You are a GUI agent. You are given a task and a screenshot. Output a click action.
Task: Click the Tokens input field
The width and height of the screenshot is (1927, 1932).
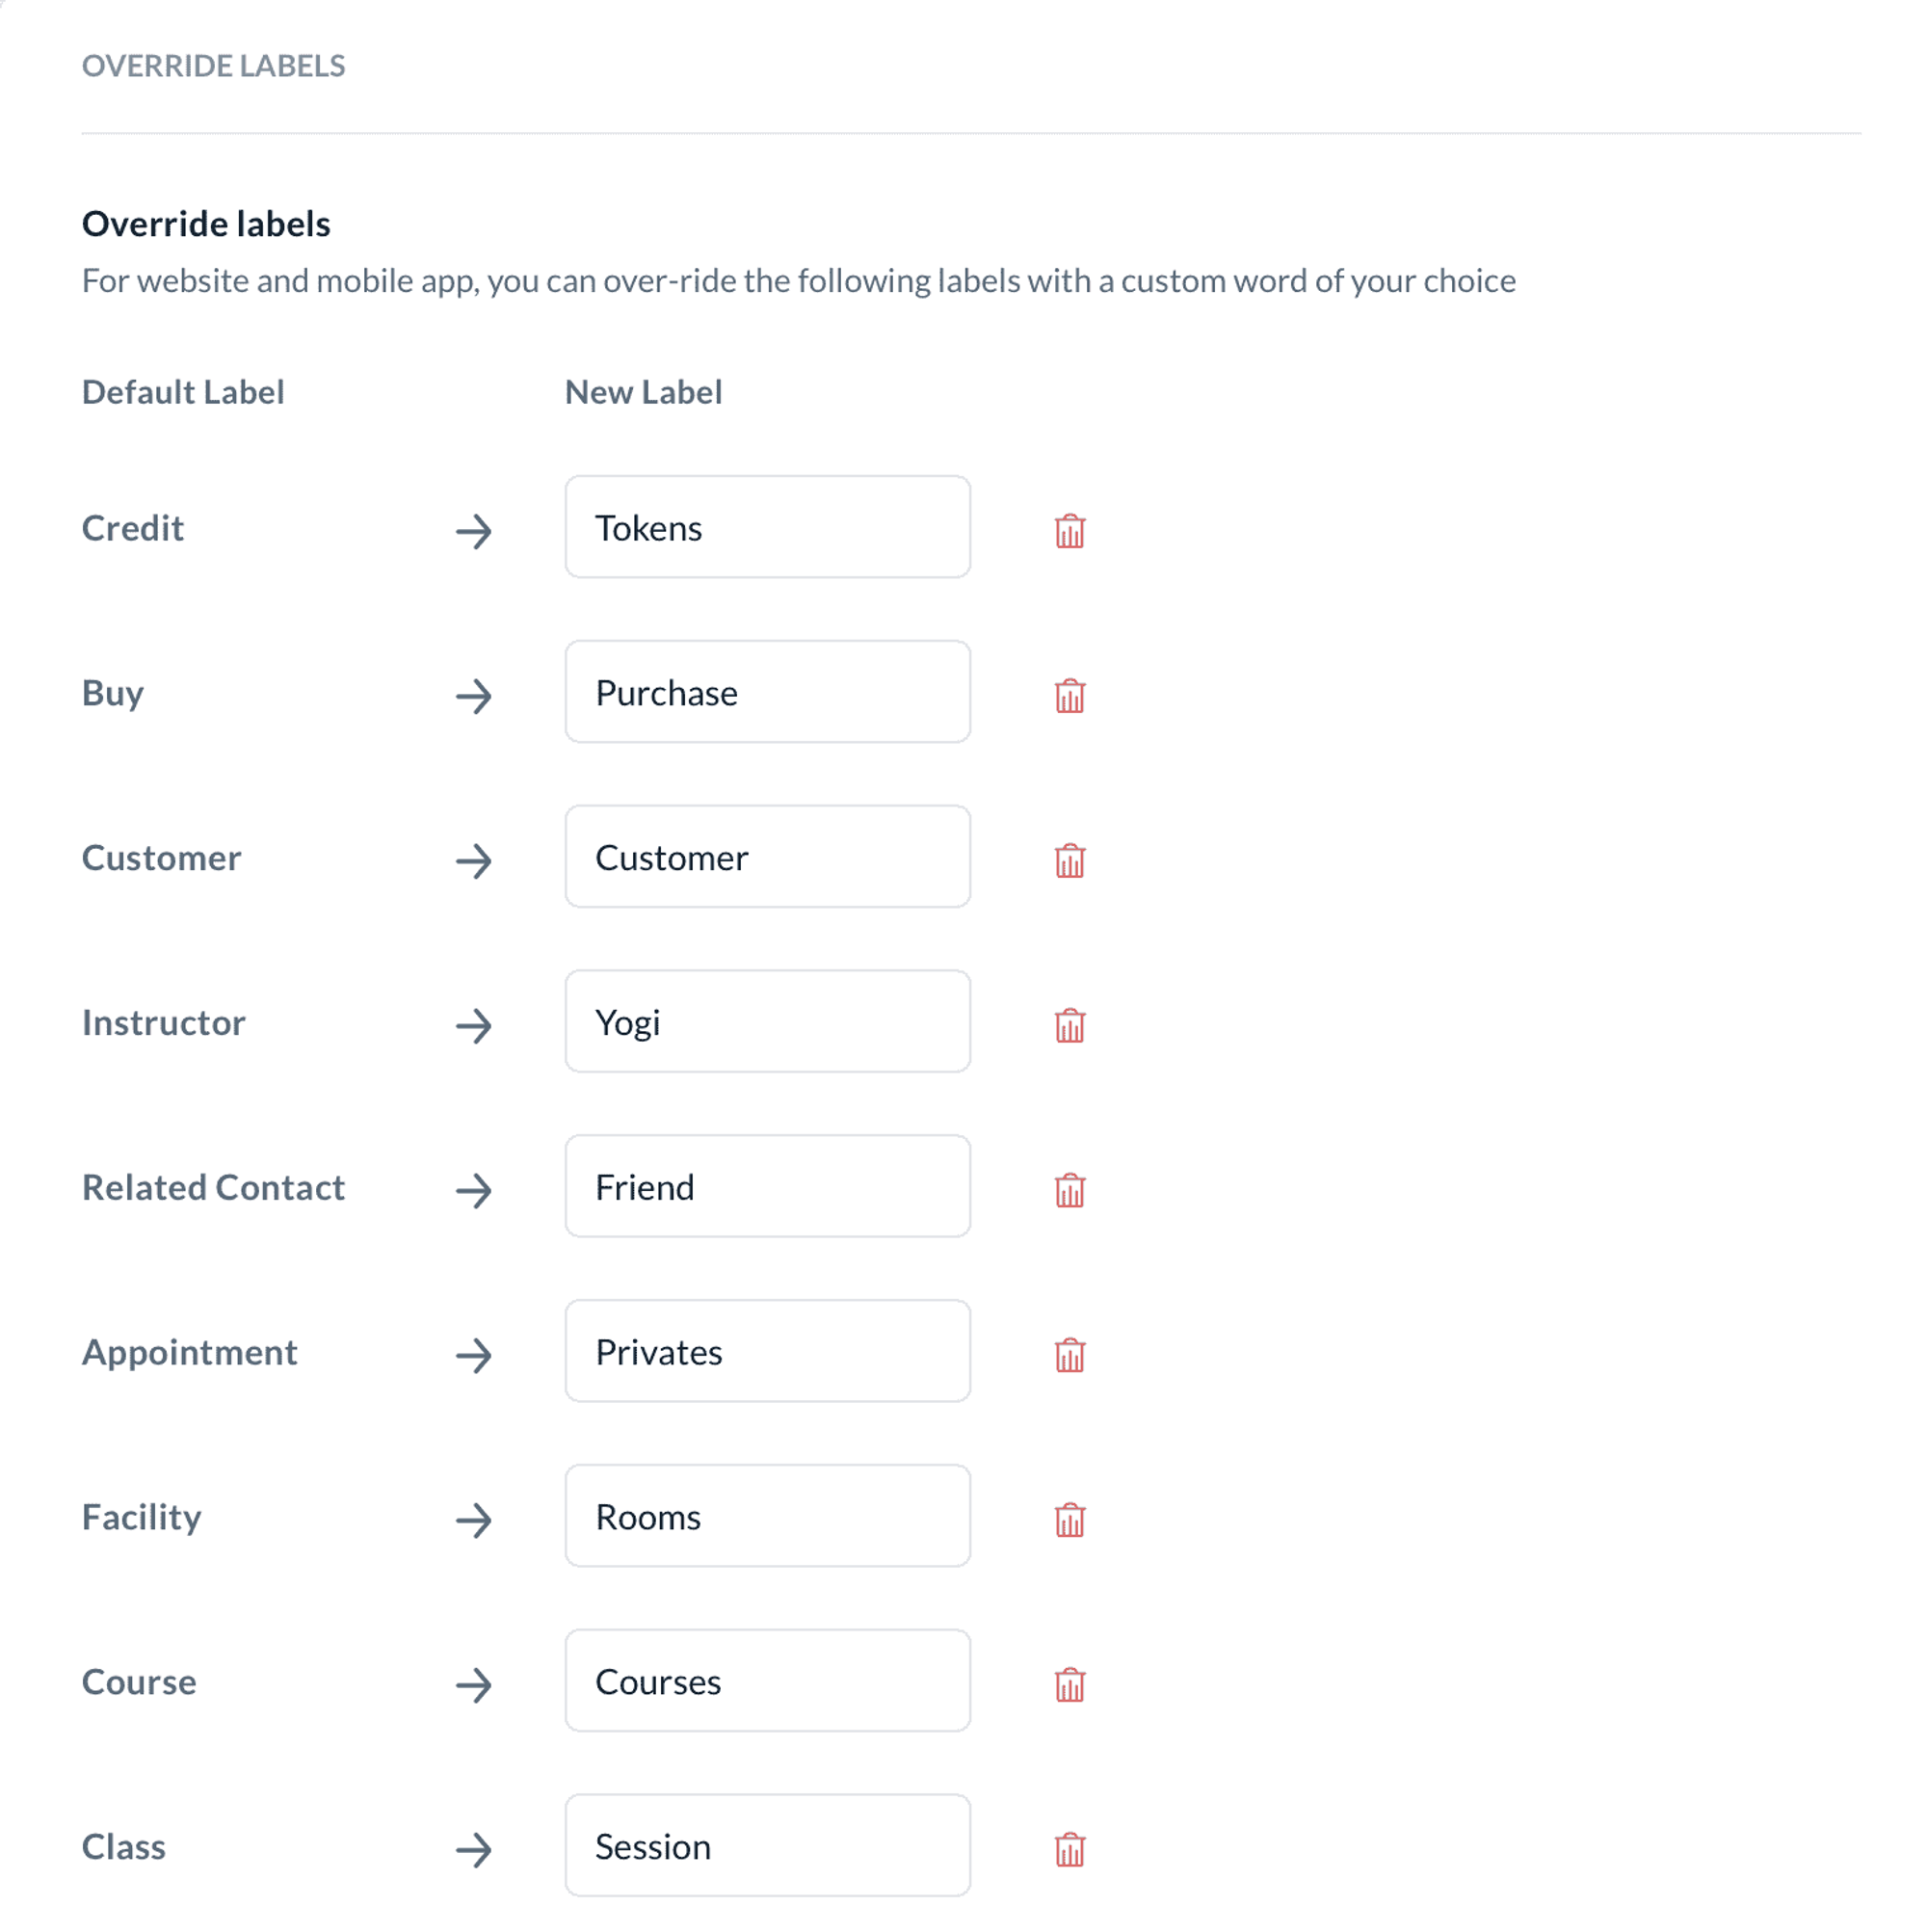pos(767,527)
